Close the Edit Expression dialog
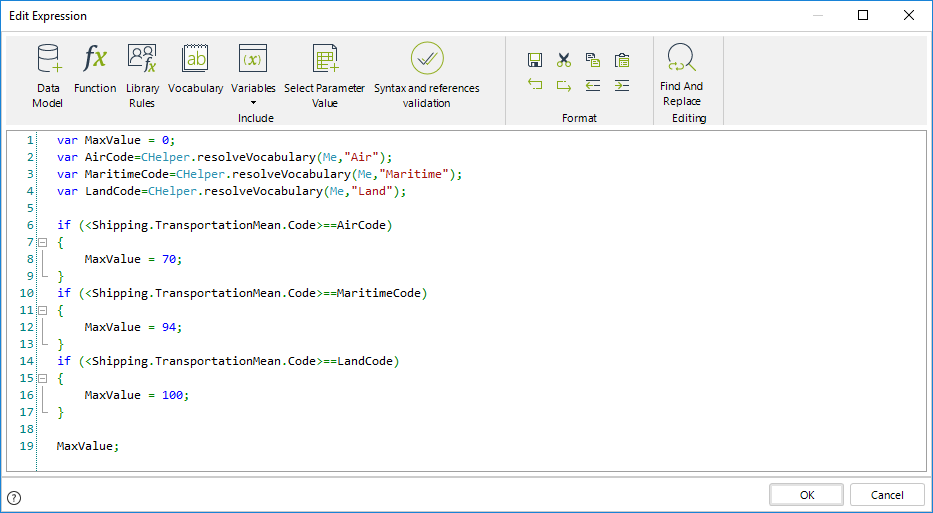The image size is (933, 513). click(x=909, y=15)
